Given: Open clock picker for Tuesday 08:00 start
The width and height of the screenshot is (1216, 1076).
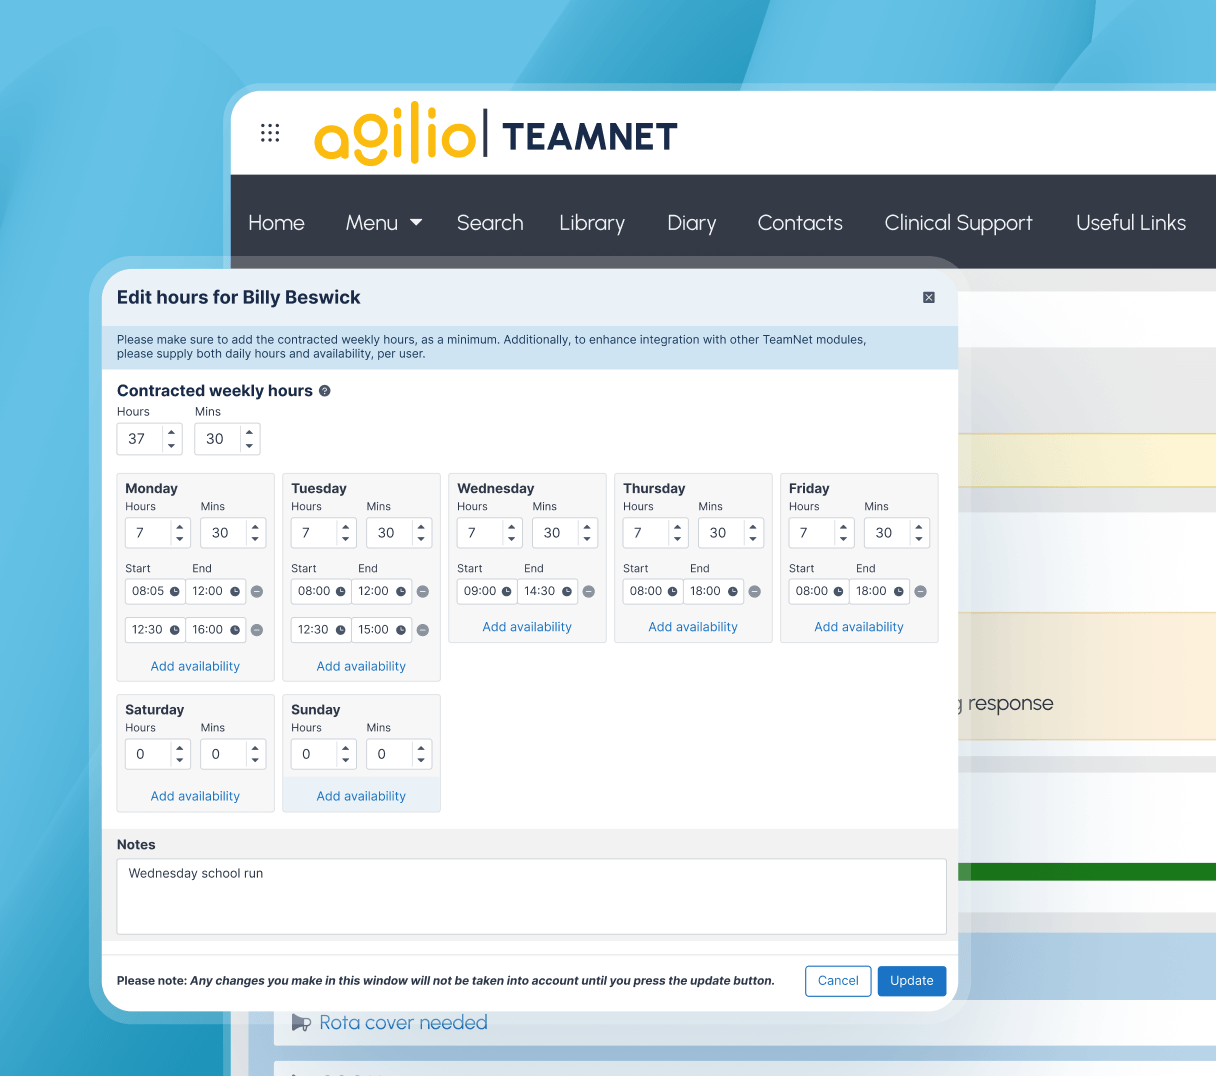Looking at the screenshot, I should click(341, 592).
